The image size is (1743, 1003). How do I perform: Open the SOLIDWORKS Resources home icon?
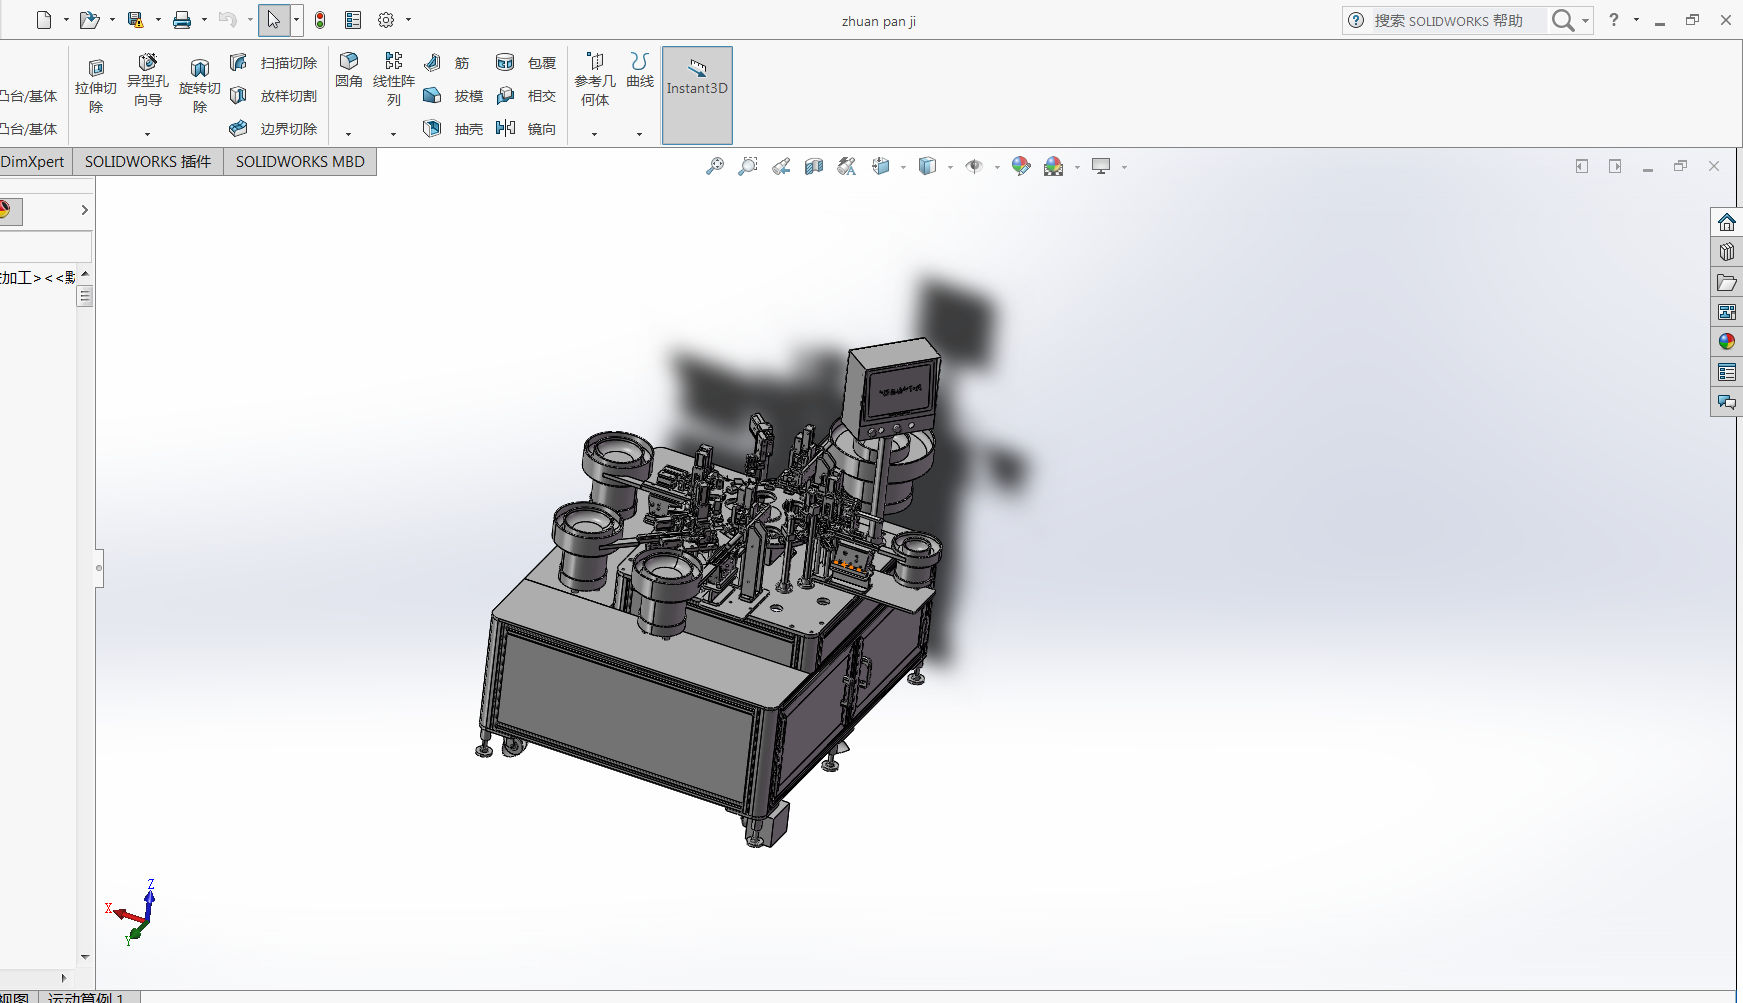(x=1726, y=222)
